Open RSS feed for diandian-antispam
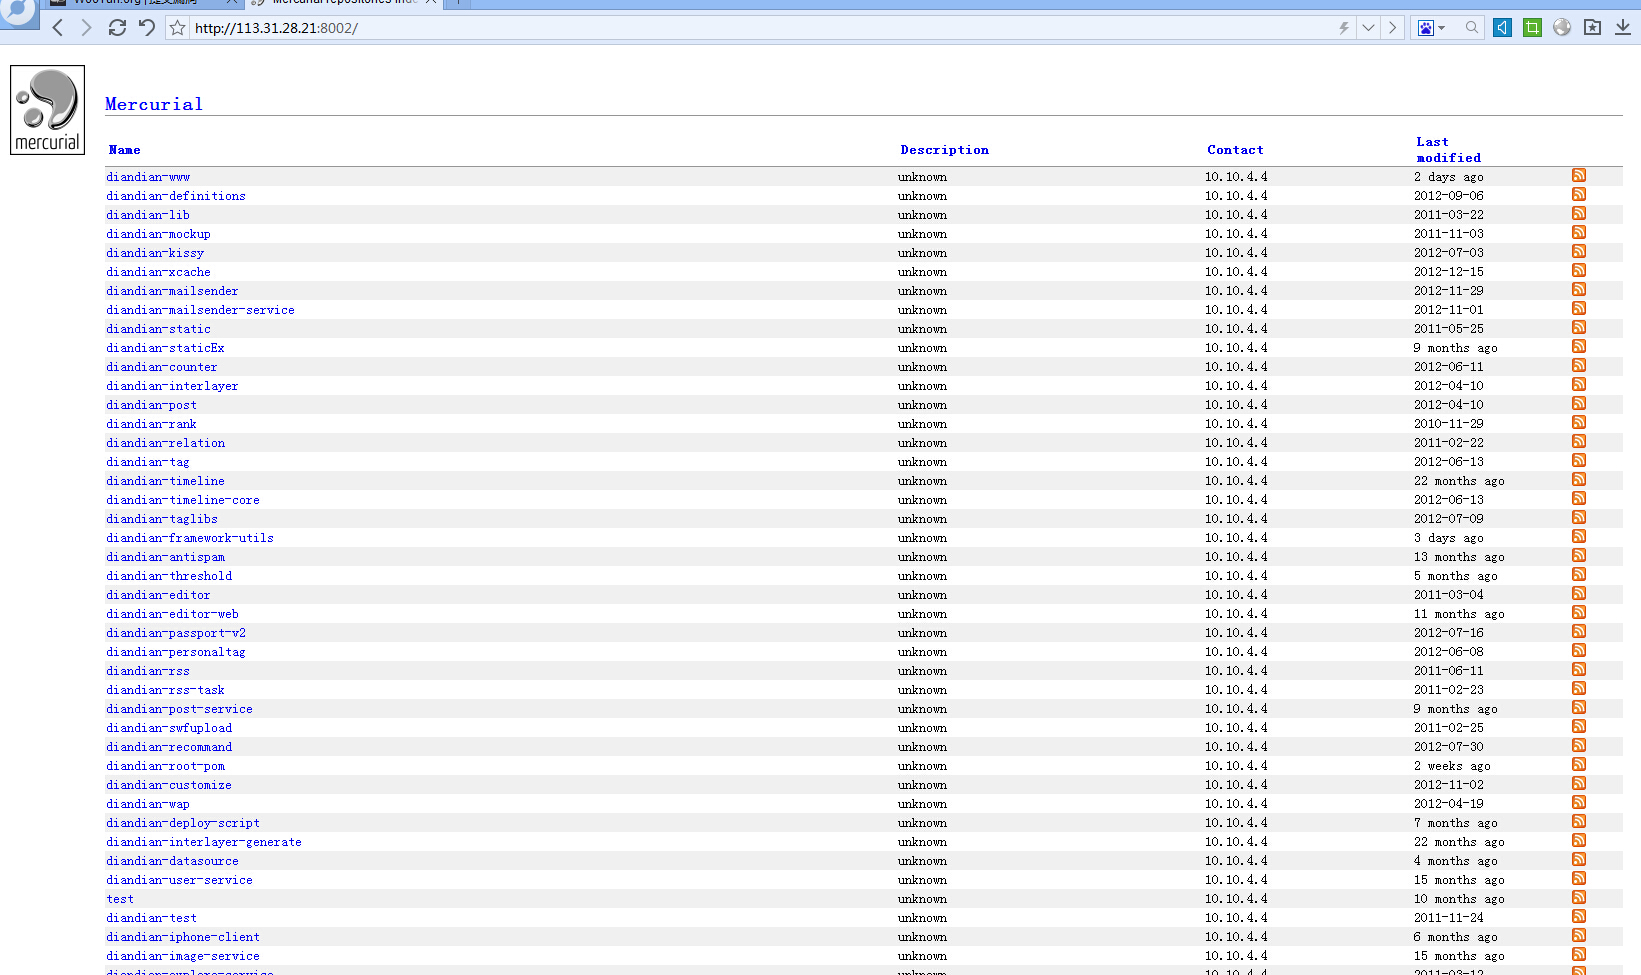 tap(1579, 555)
